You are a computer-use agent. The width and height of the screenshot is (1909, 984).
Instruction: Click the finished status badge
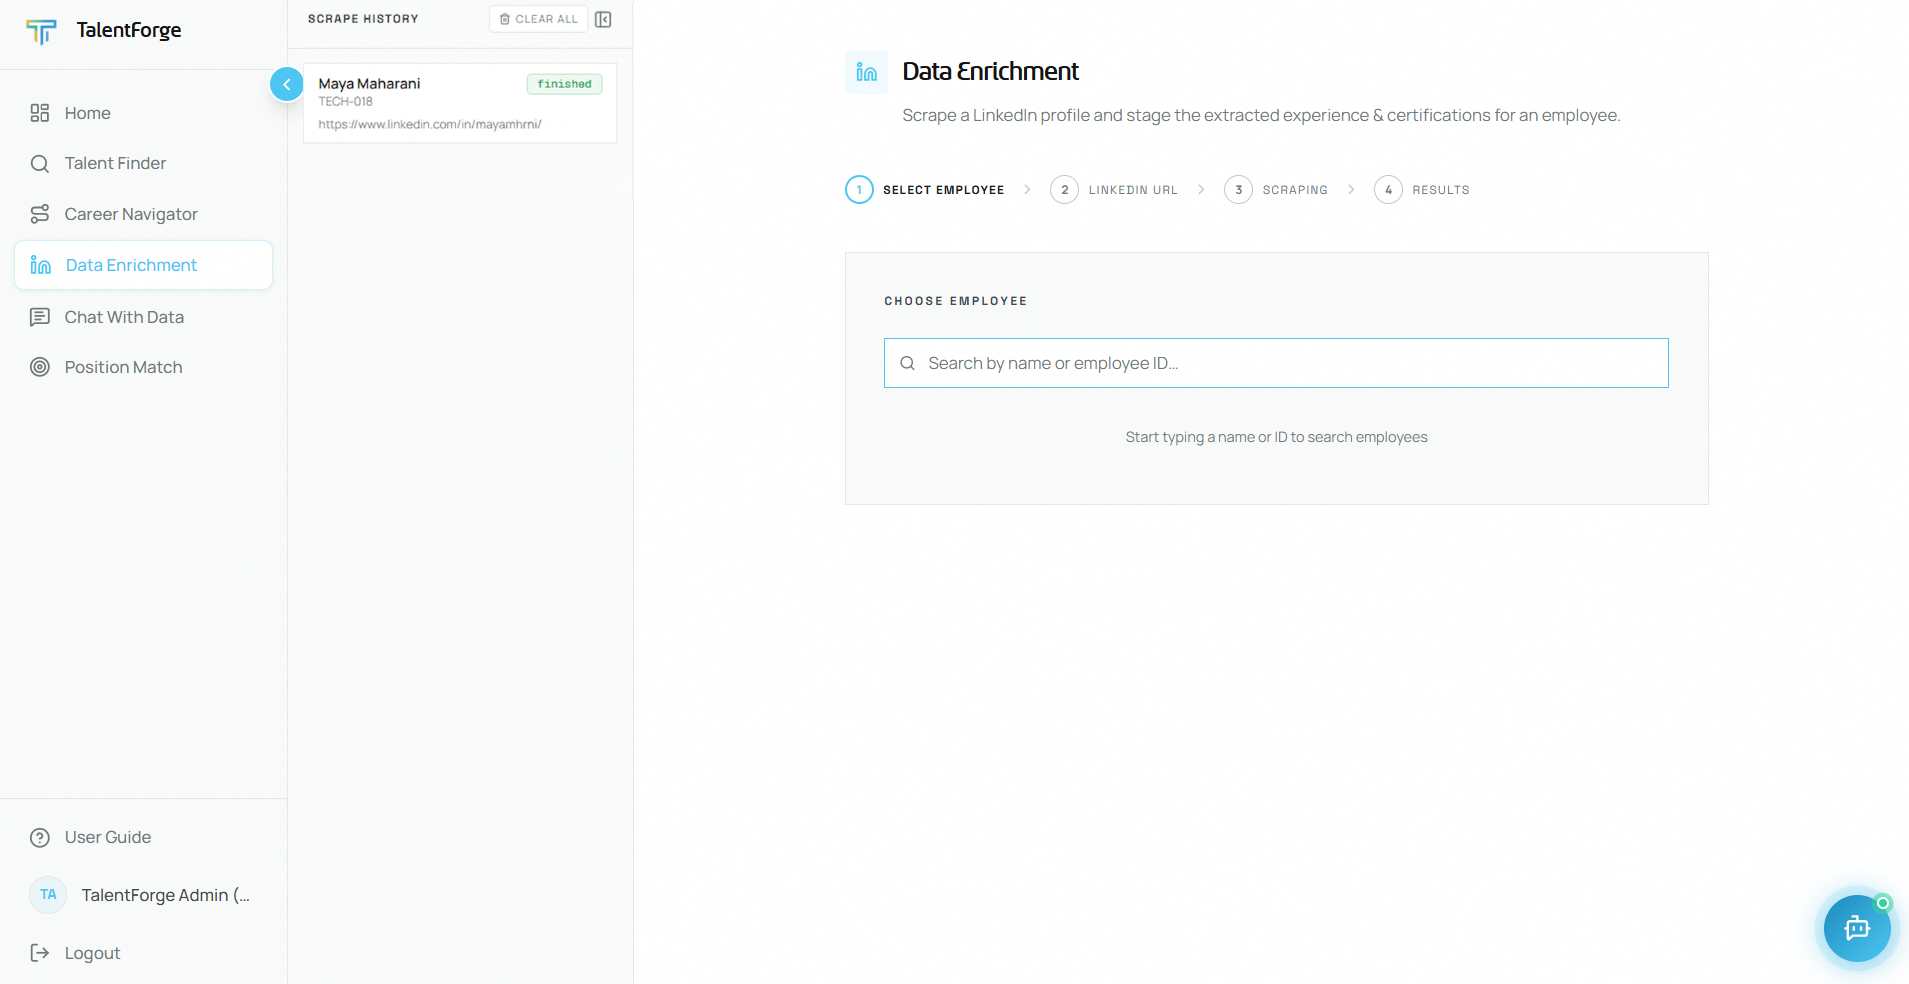click(564, 84)
